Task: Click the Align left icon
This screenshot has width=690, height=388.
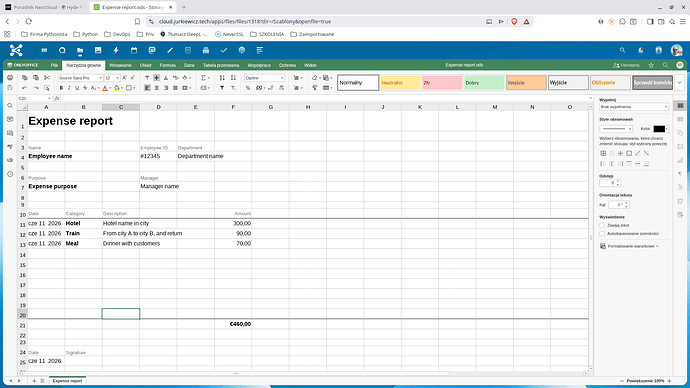Action: pyautogui.click(x=147, y=88)
